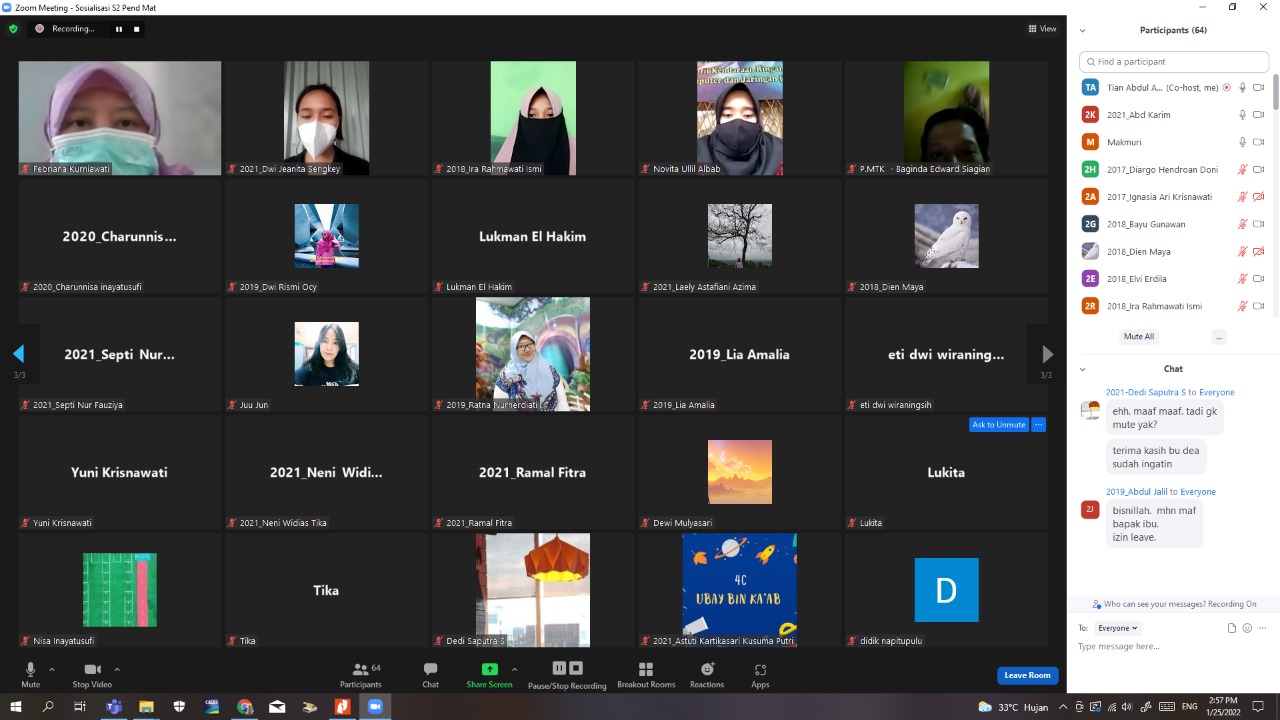
Task: Toggle video for Tian Abdul A. in participants
Action: (x=1259, y=87)
